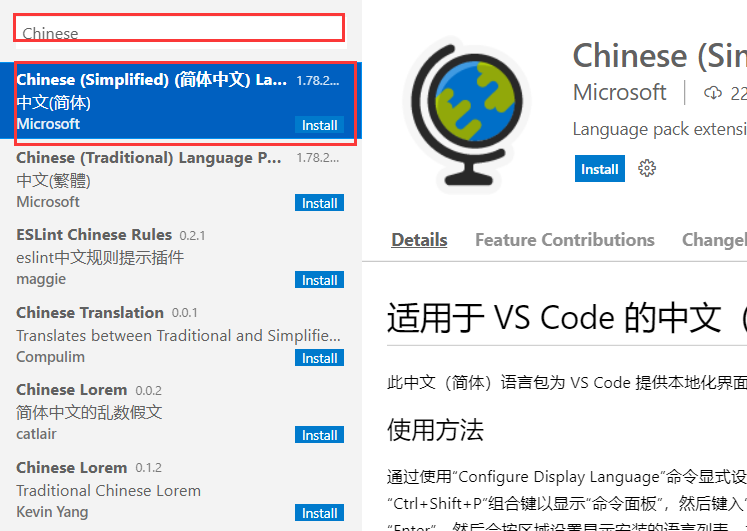Install ESLint Chinese Rules by maggie

click(319, 280)
